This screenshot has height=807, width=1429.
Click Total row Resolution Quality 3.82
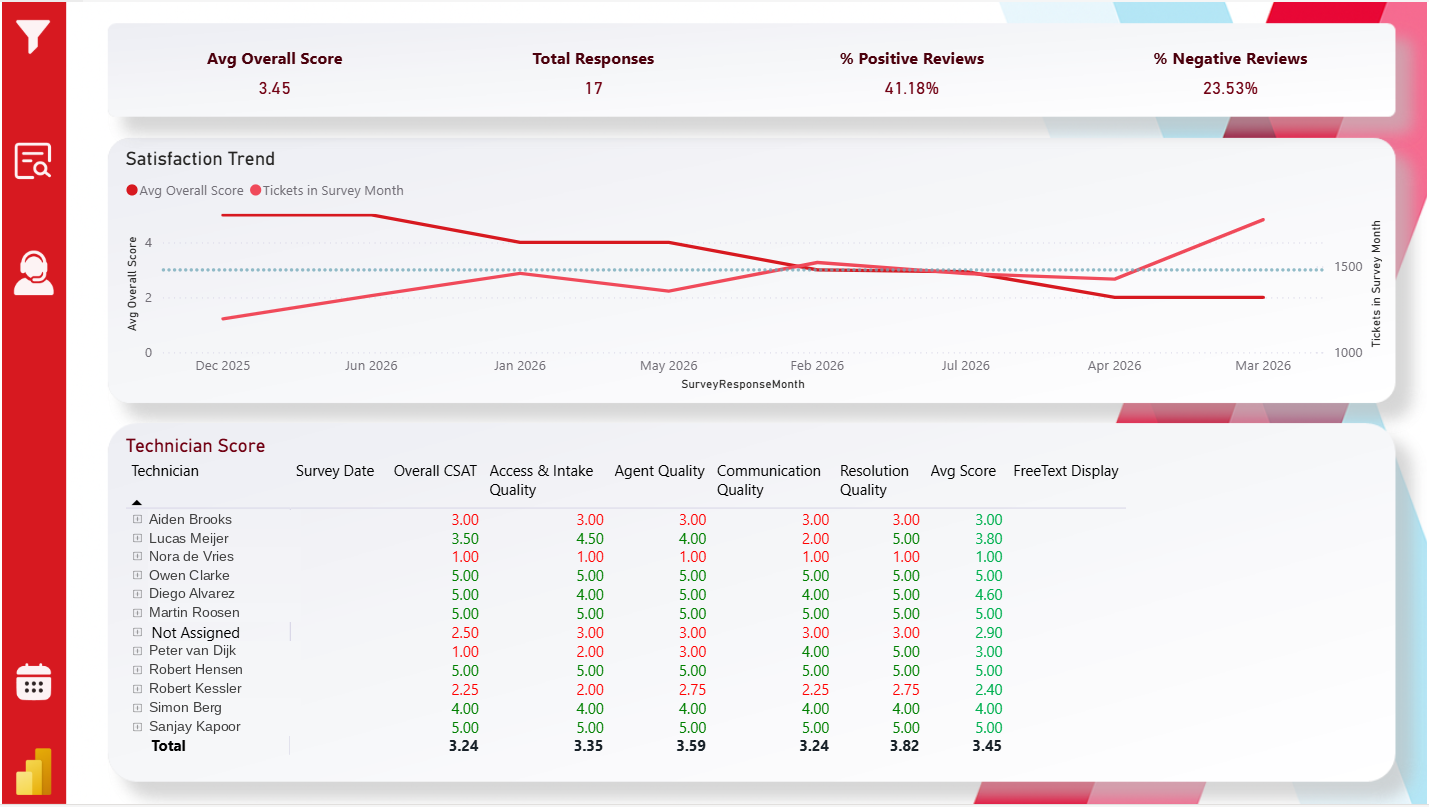point(904,746)
